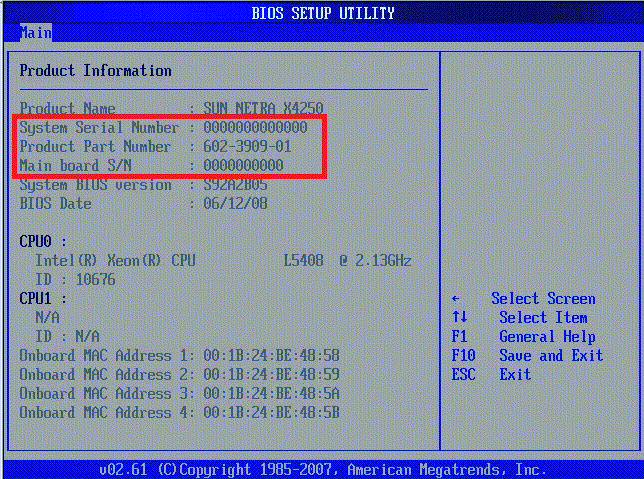Click the BIOS SETUP UTILITY title bar

click(x=322, y=13)
